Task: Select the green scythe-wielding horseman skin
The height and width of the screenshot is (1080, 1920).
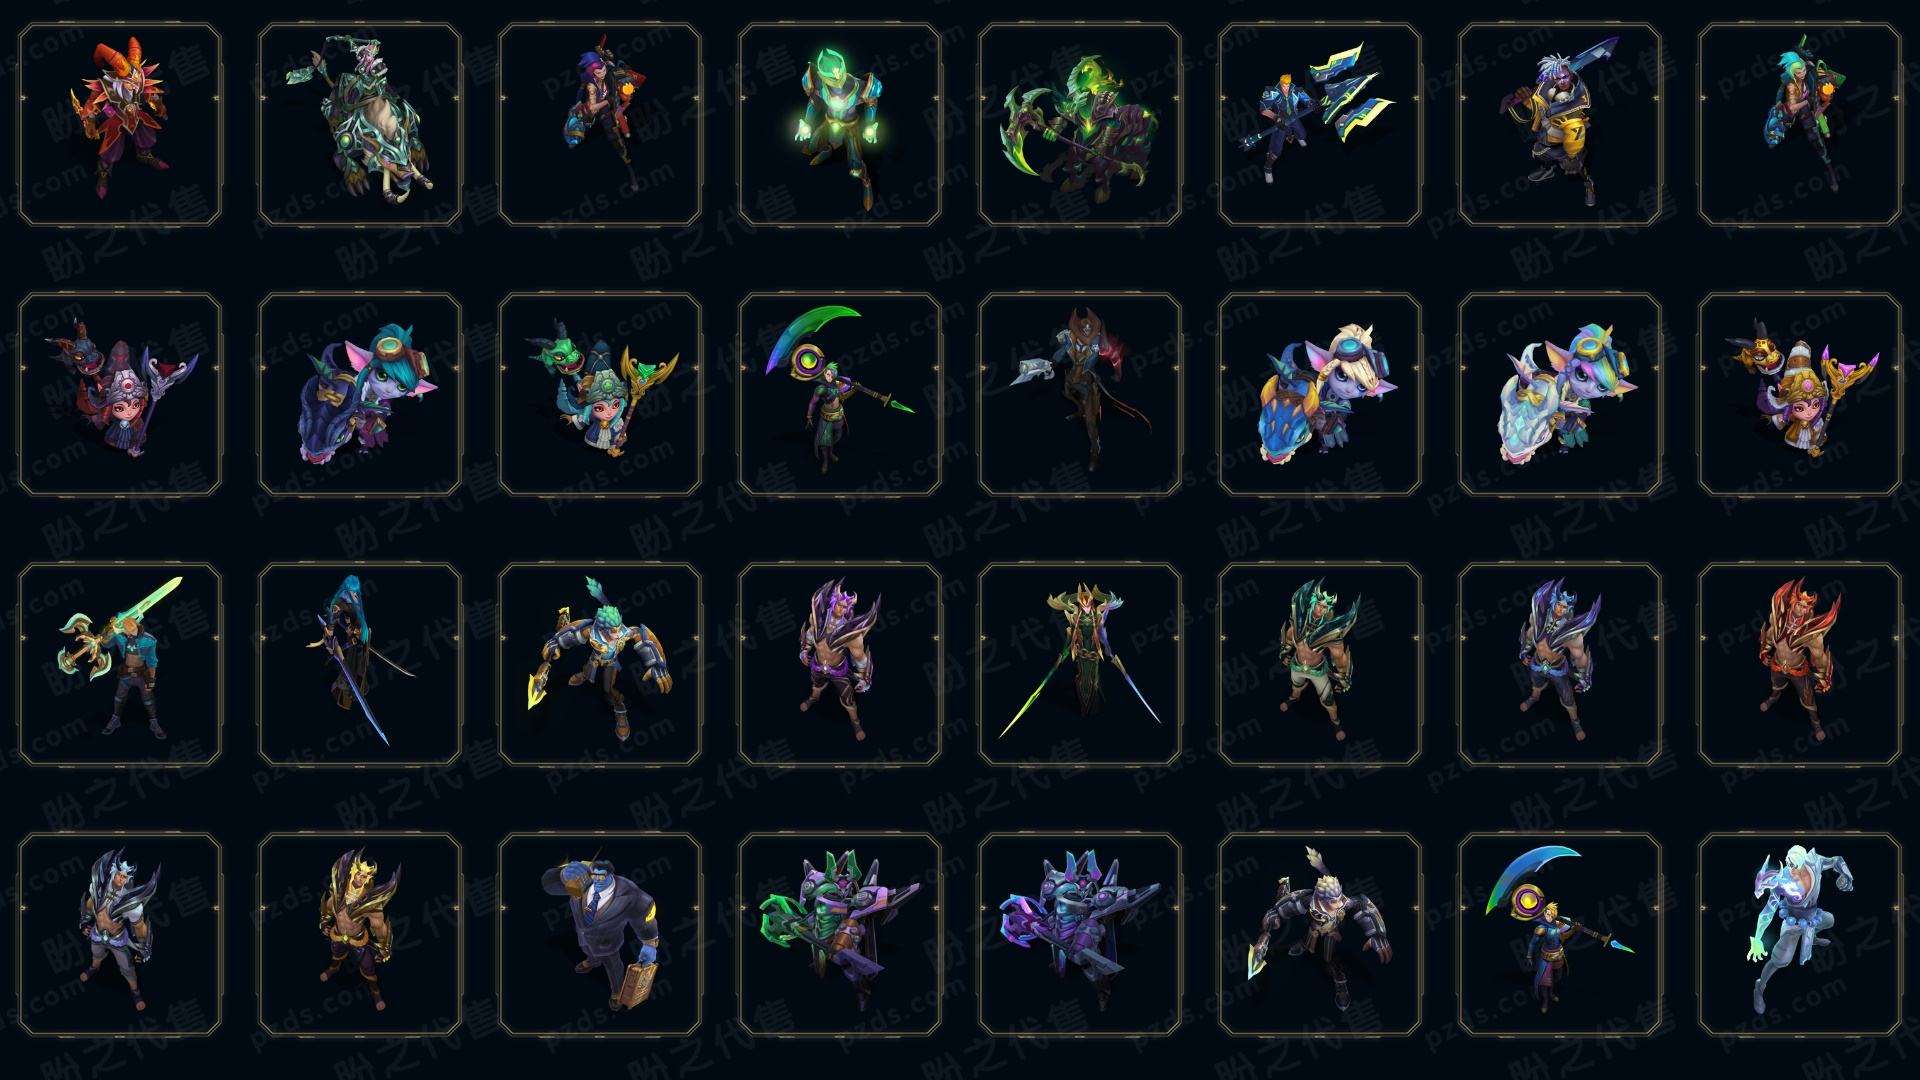Action: click(1080, 124)
